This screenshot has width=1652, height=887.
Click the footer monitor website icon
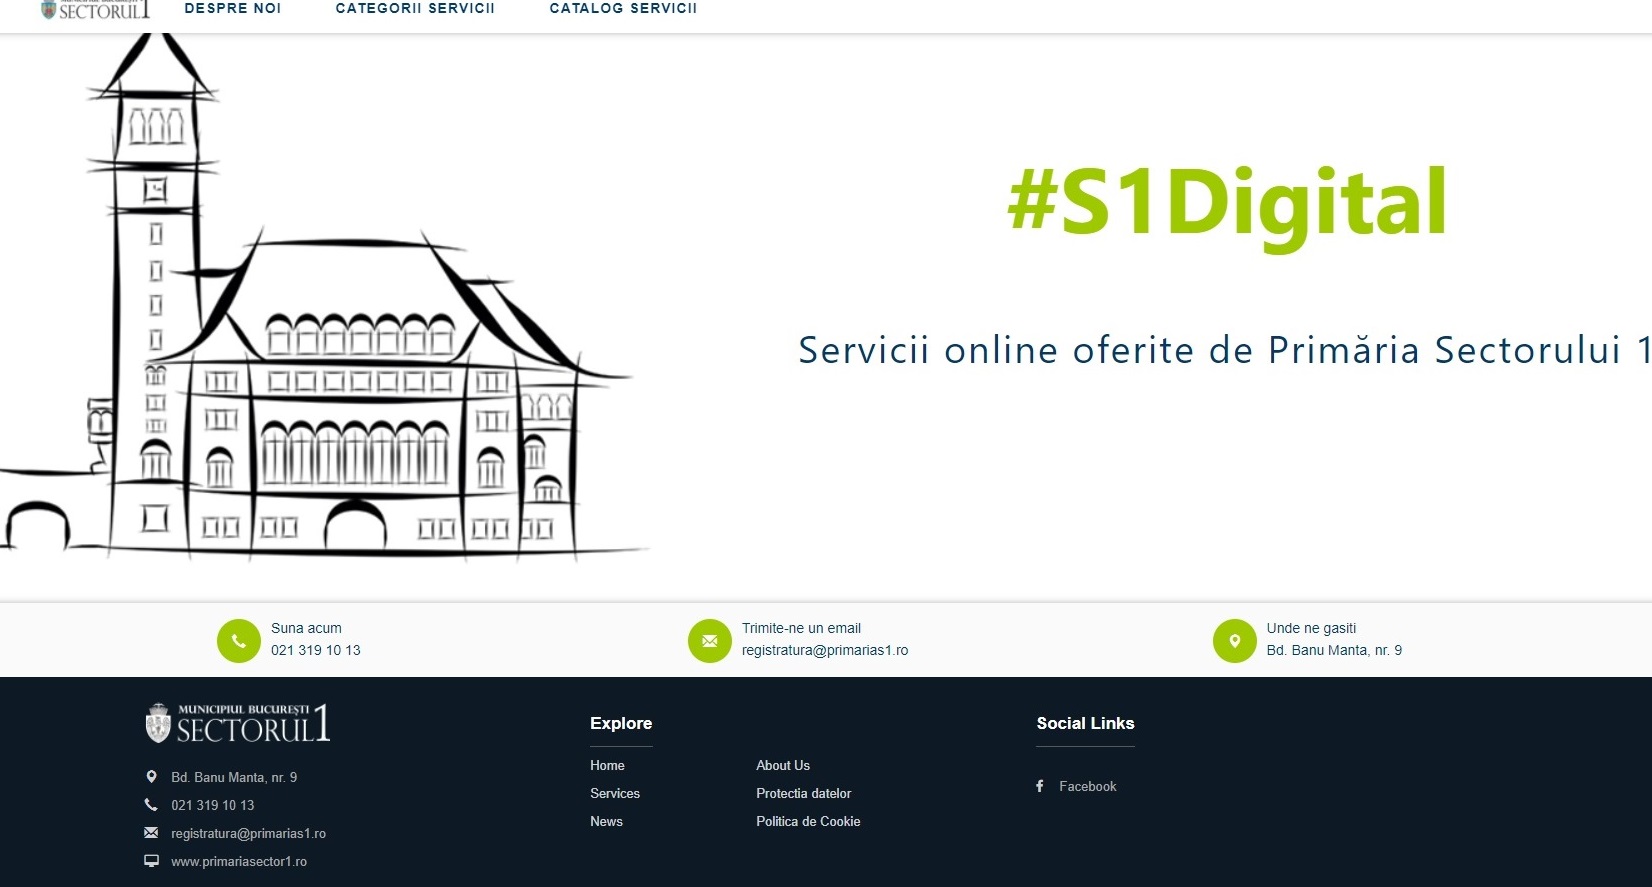(151, 861)
